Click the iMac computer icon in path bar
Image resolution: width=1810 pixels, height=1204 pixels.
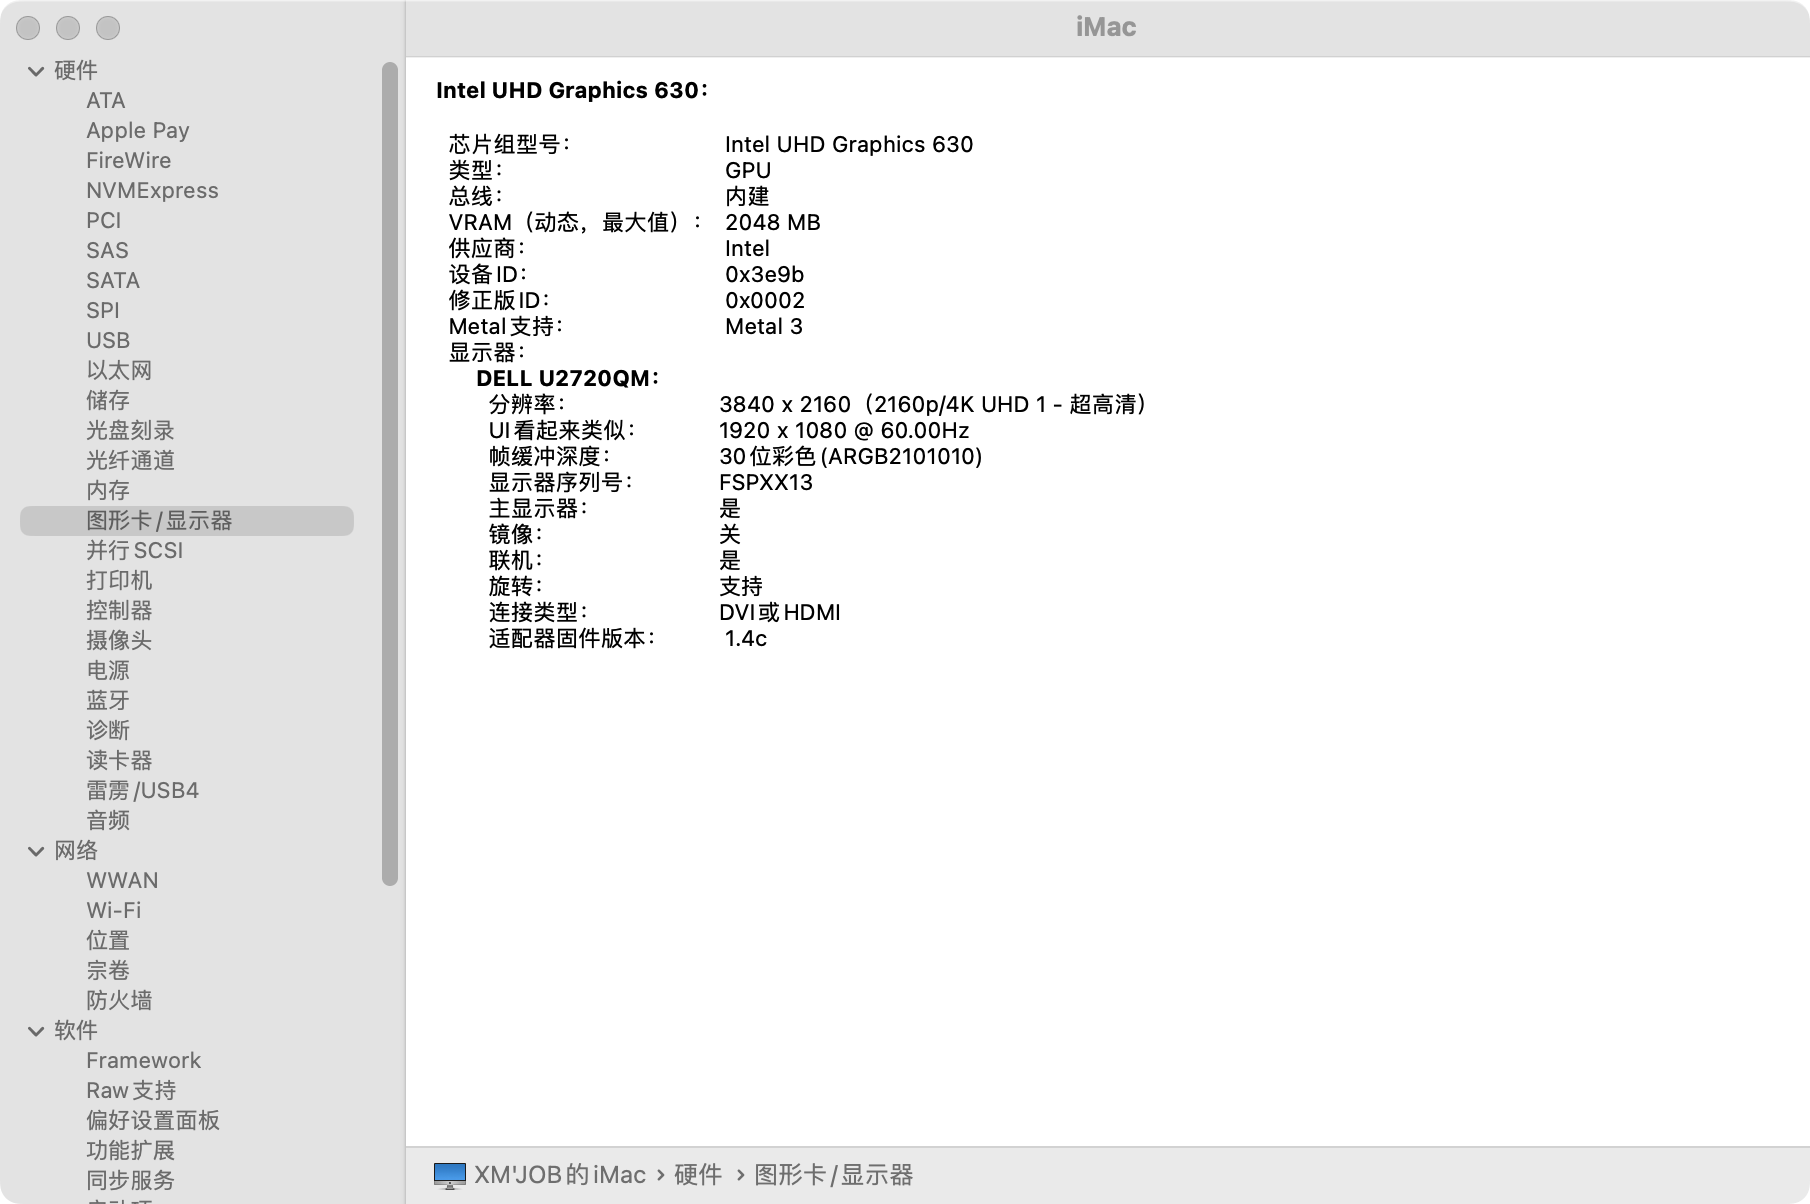click(x=450, y=1175)
